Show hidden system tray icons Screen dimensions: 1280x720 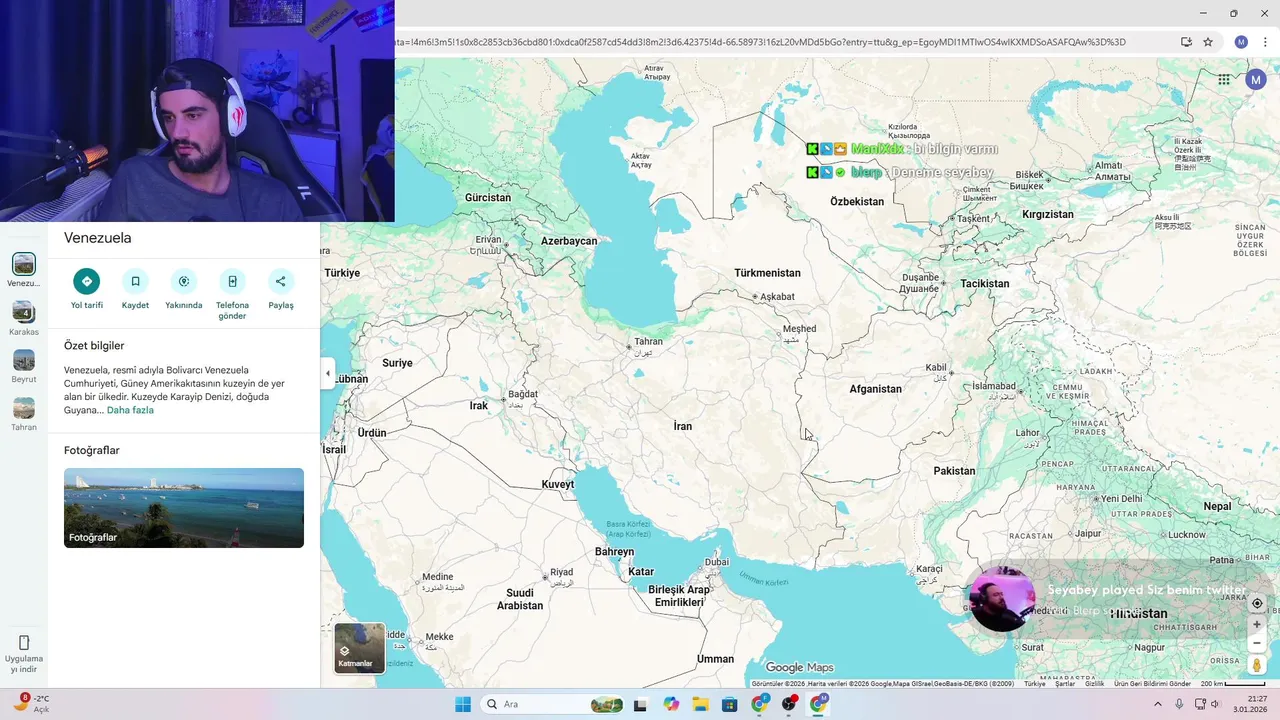click(x=1158, y=704)
